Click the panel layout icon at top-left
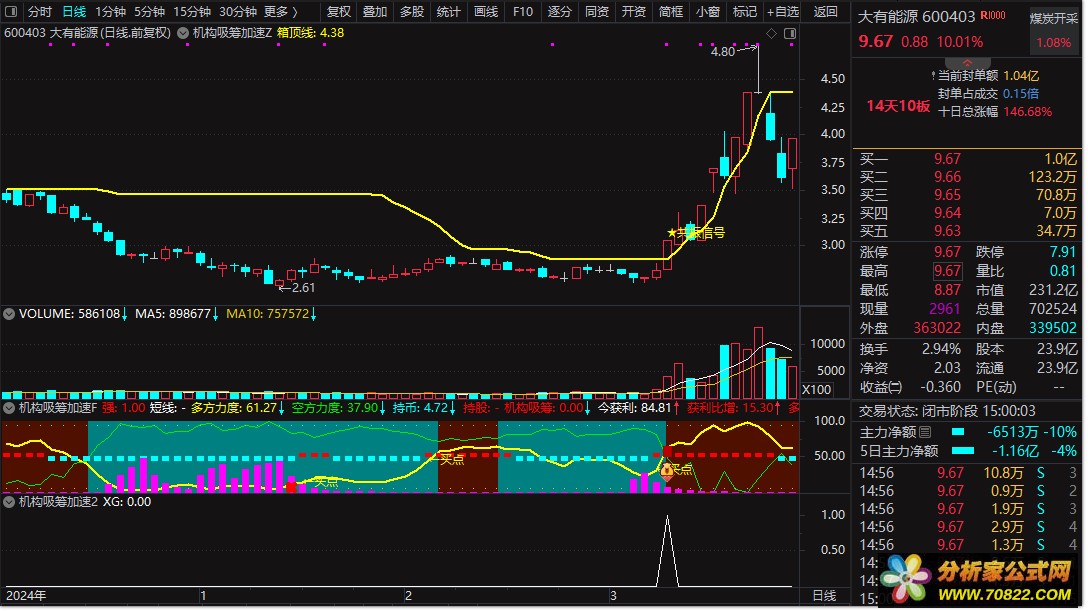1088x611 pixels. pyautogui.click(x=12, y=12)
